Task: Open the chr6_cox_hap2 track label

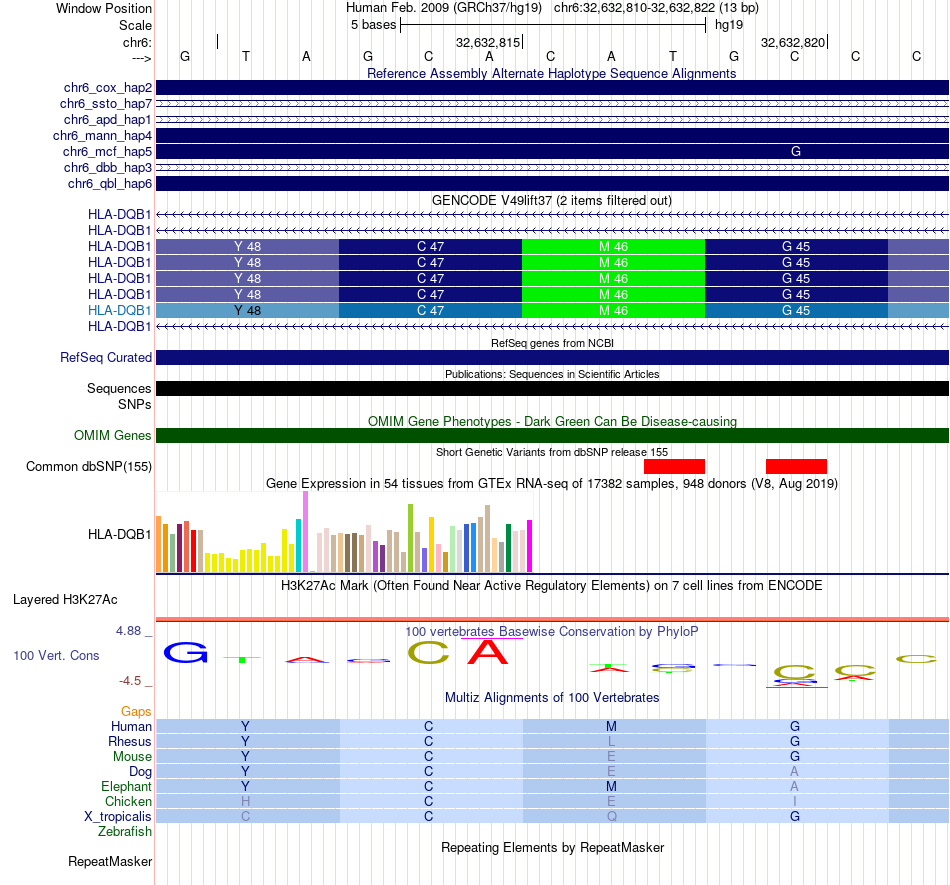Action: click(x=108, y=88)
